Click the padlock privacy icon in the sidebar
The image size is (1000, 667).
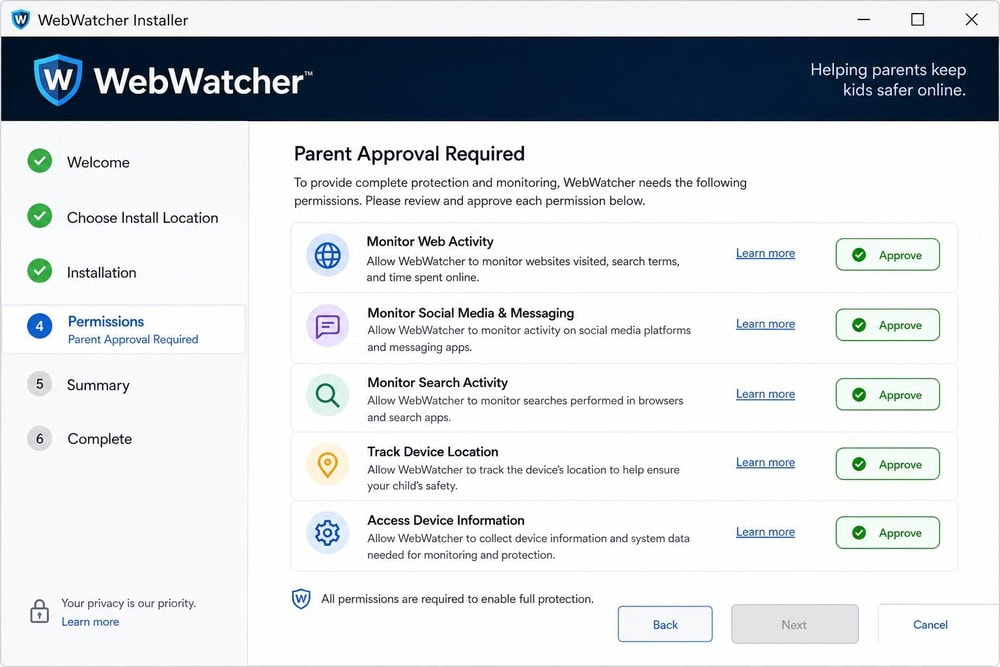(40, 611)
